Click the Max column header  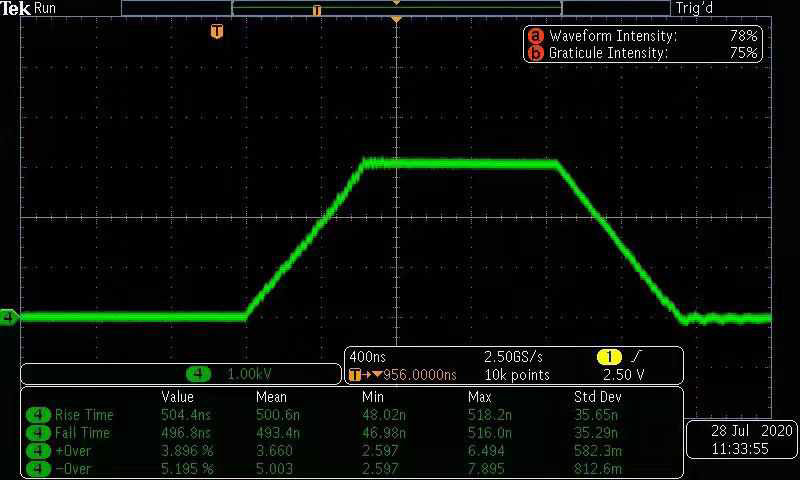point(480,397)
